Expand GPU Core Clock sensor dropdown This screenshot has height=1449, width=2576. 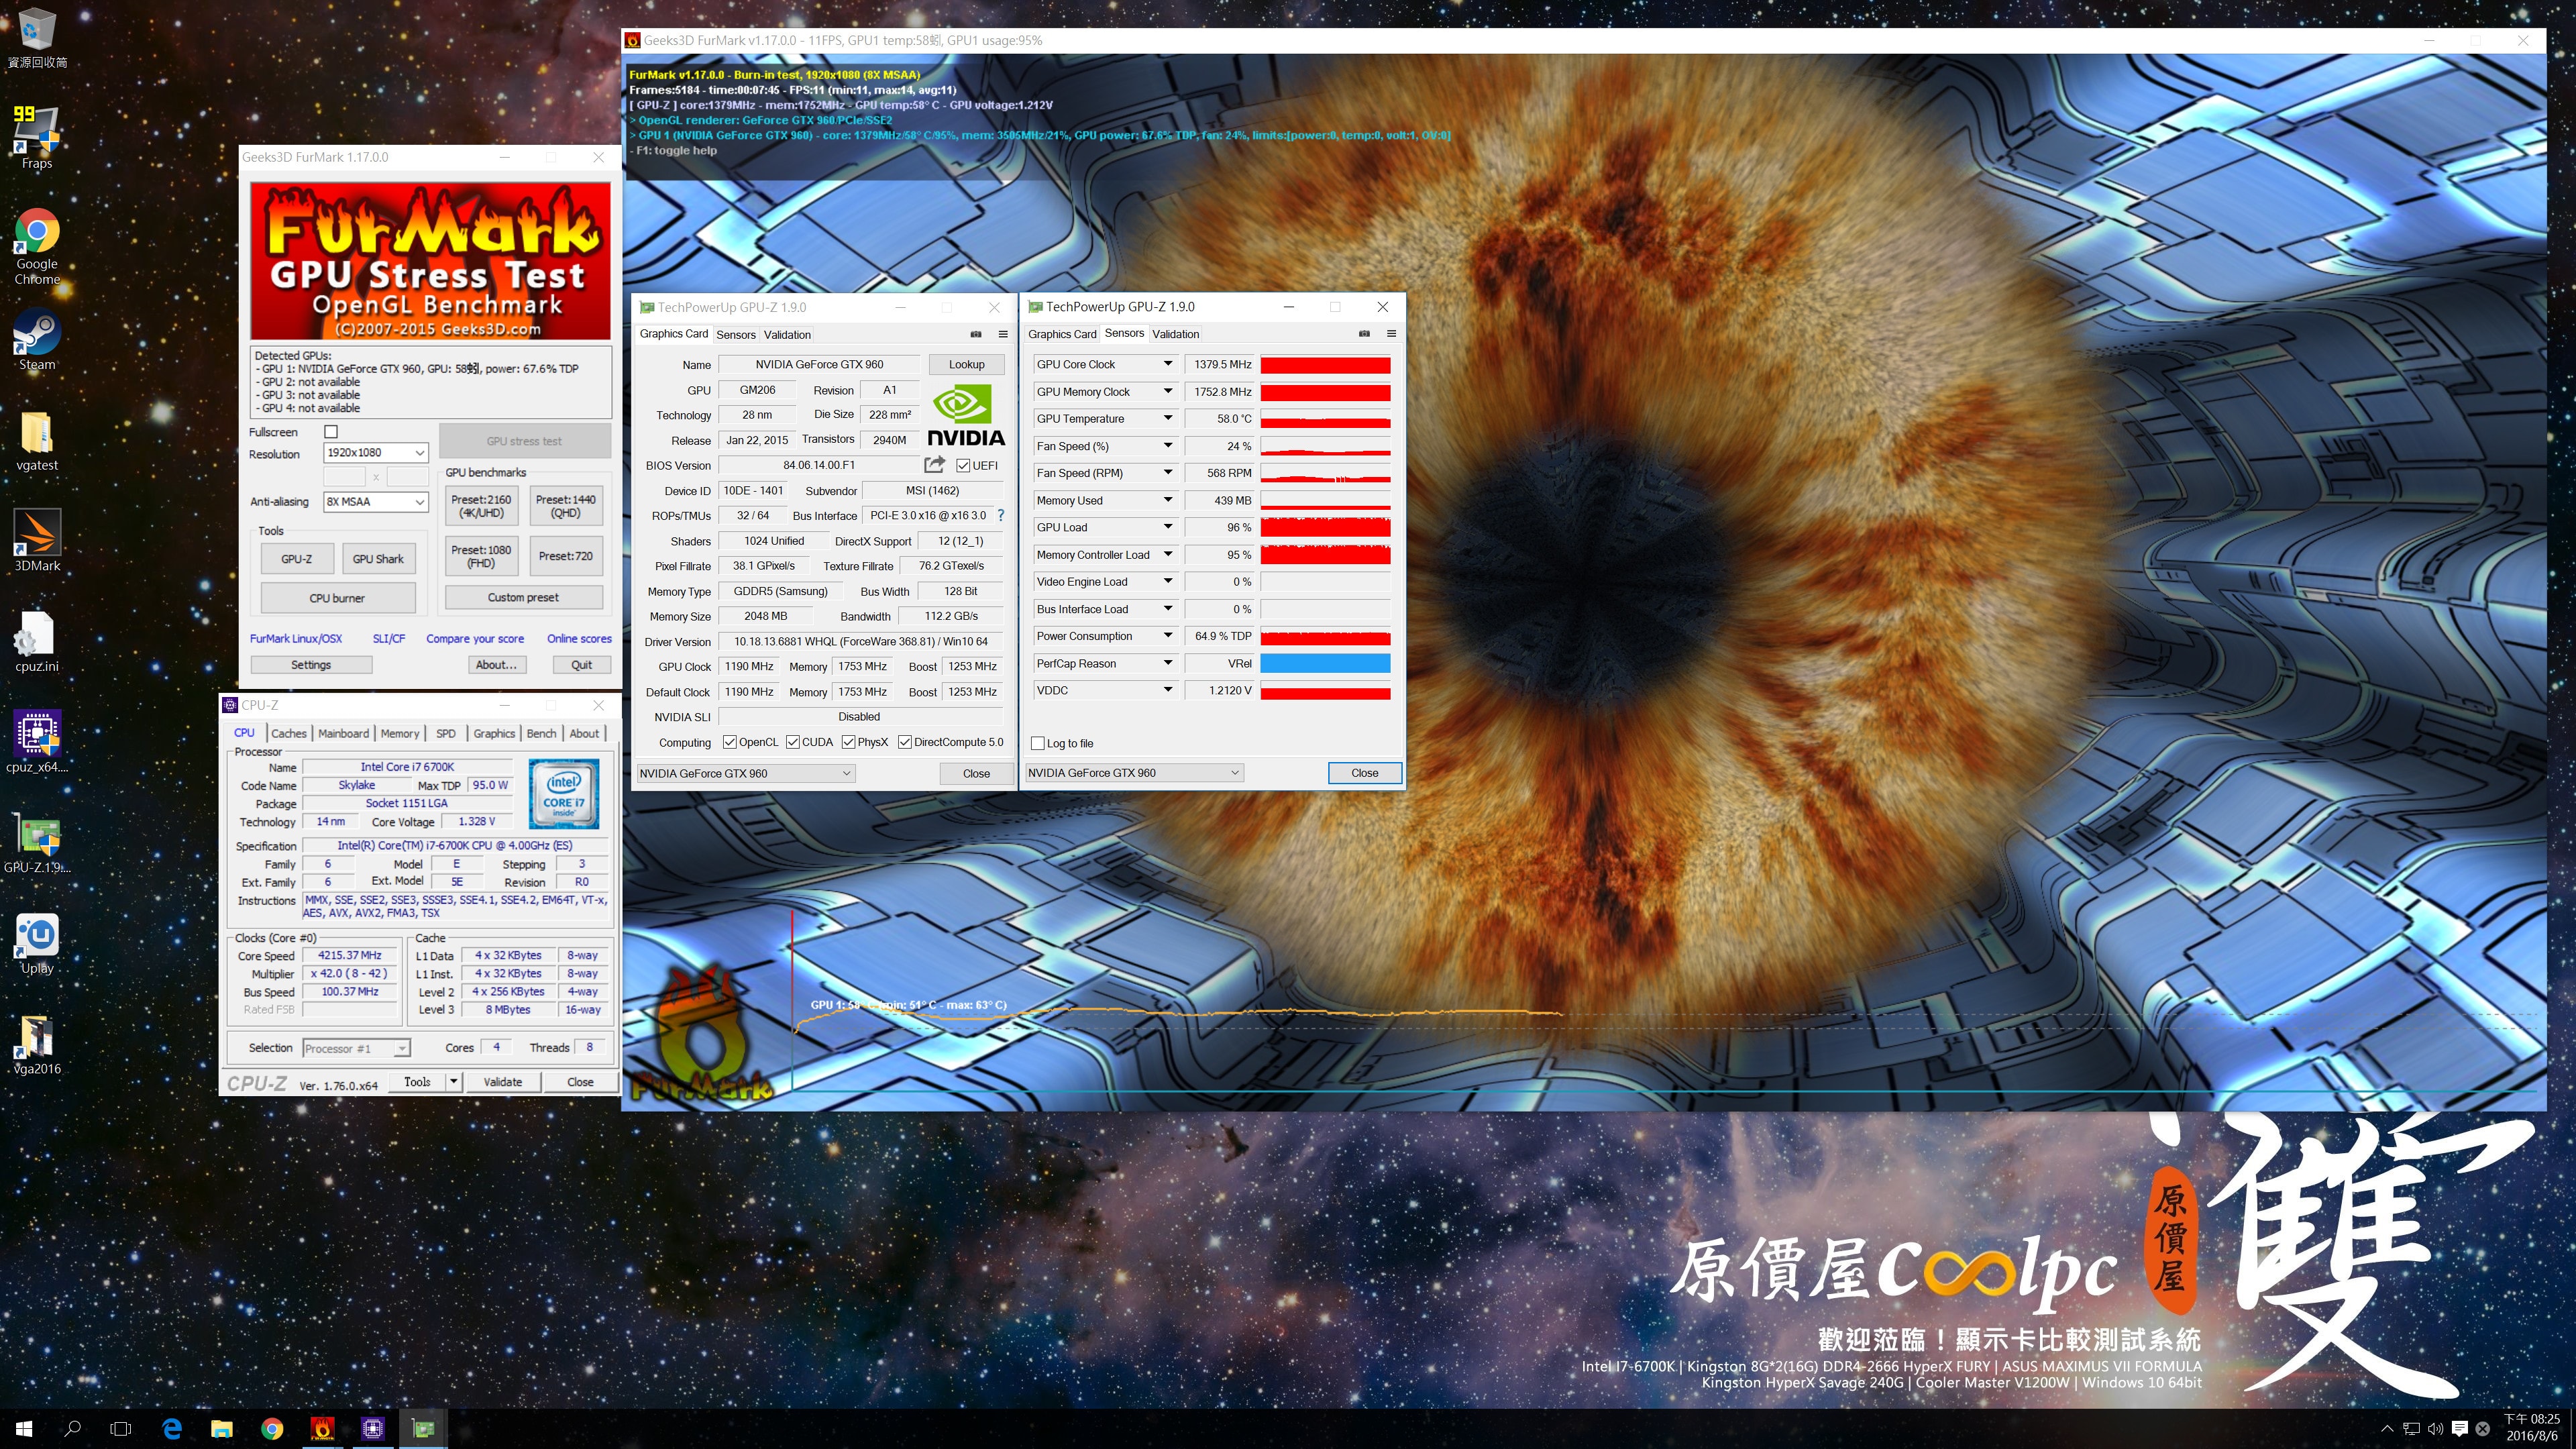1167,364
